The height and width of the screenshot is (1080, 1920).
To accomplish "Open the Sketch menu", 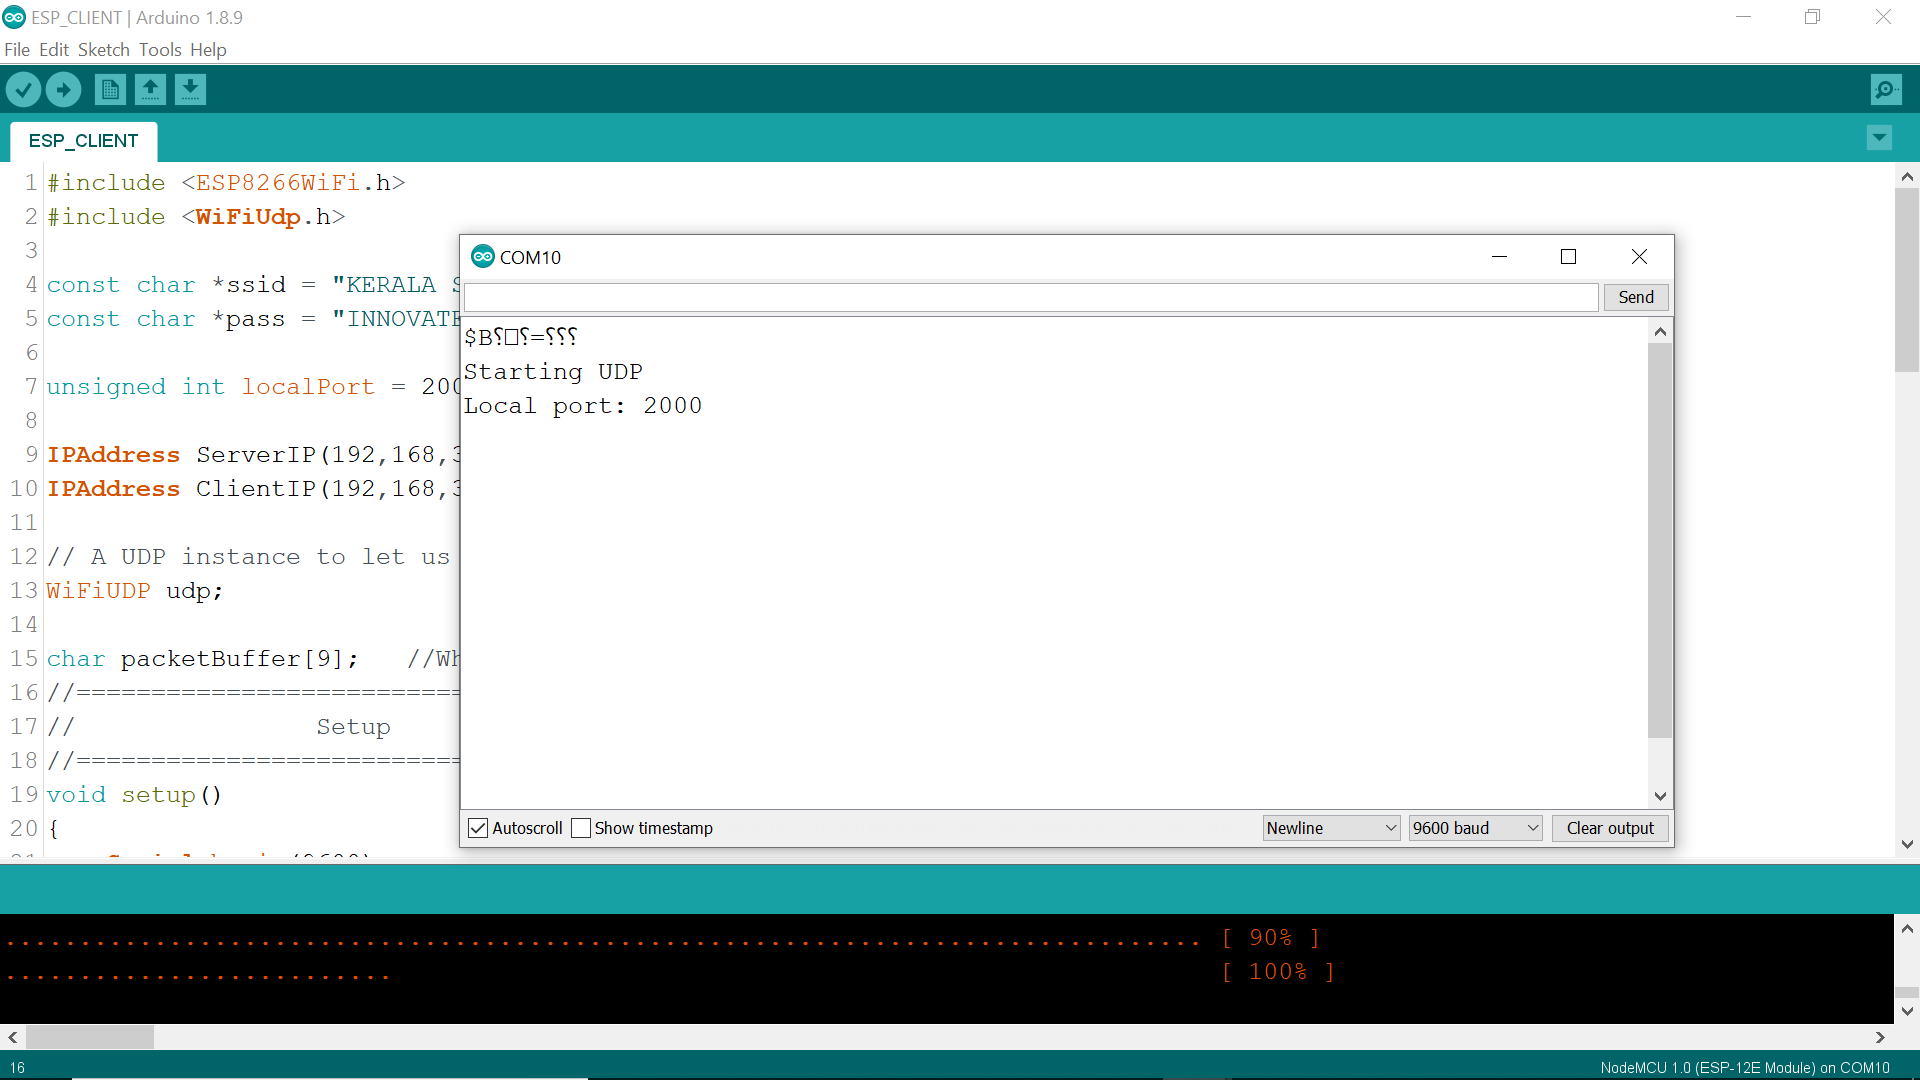I will click(x=103, y=50).
